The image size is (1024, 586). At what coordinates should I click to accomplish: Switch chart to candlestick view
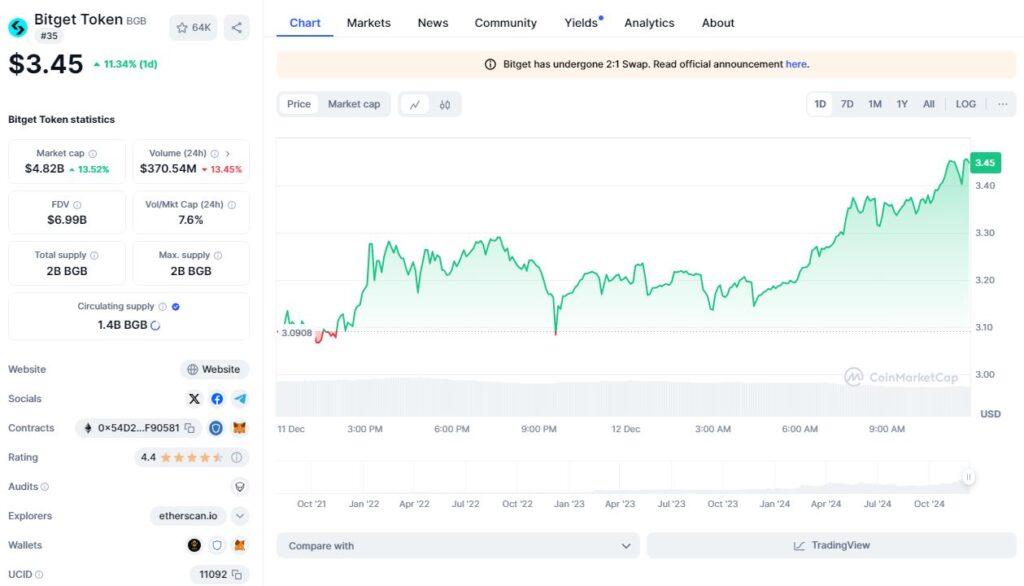[x=445, y=105]
